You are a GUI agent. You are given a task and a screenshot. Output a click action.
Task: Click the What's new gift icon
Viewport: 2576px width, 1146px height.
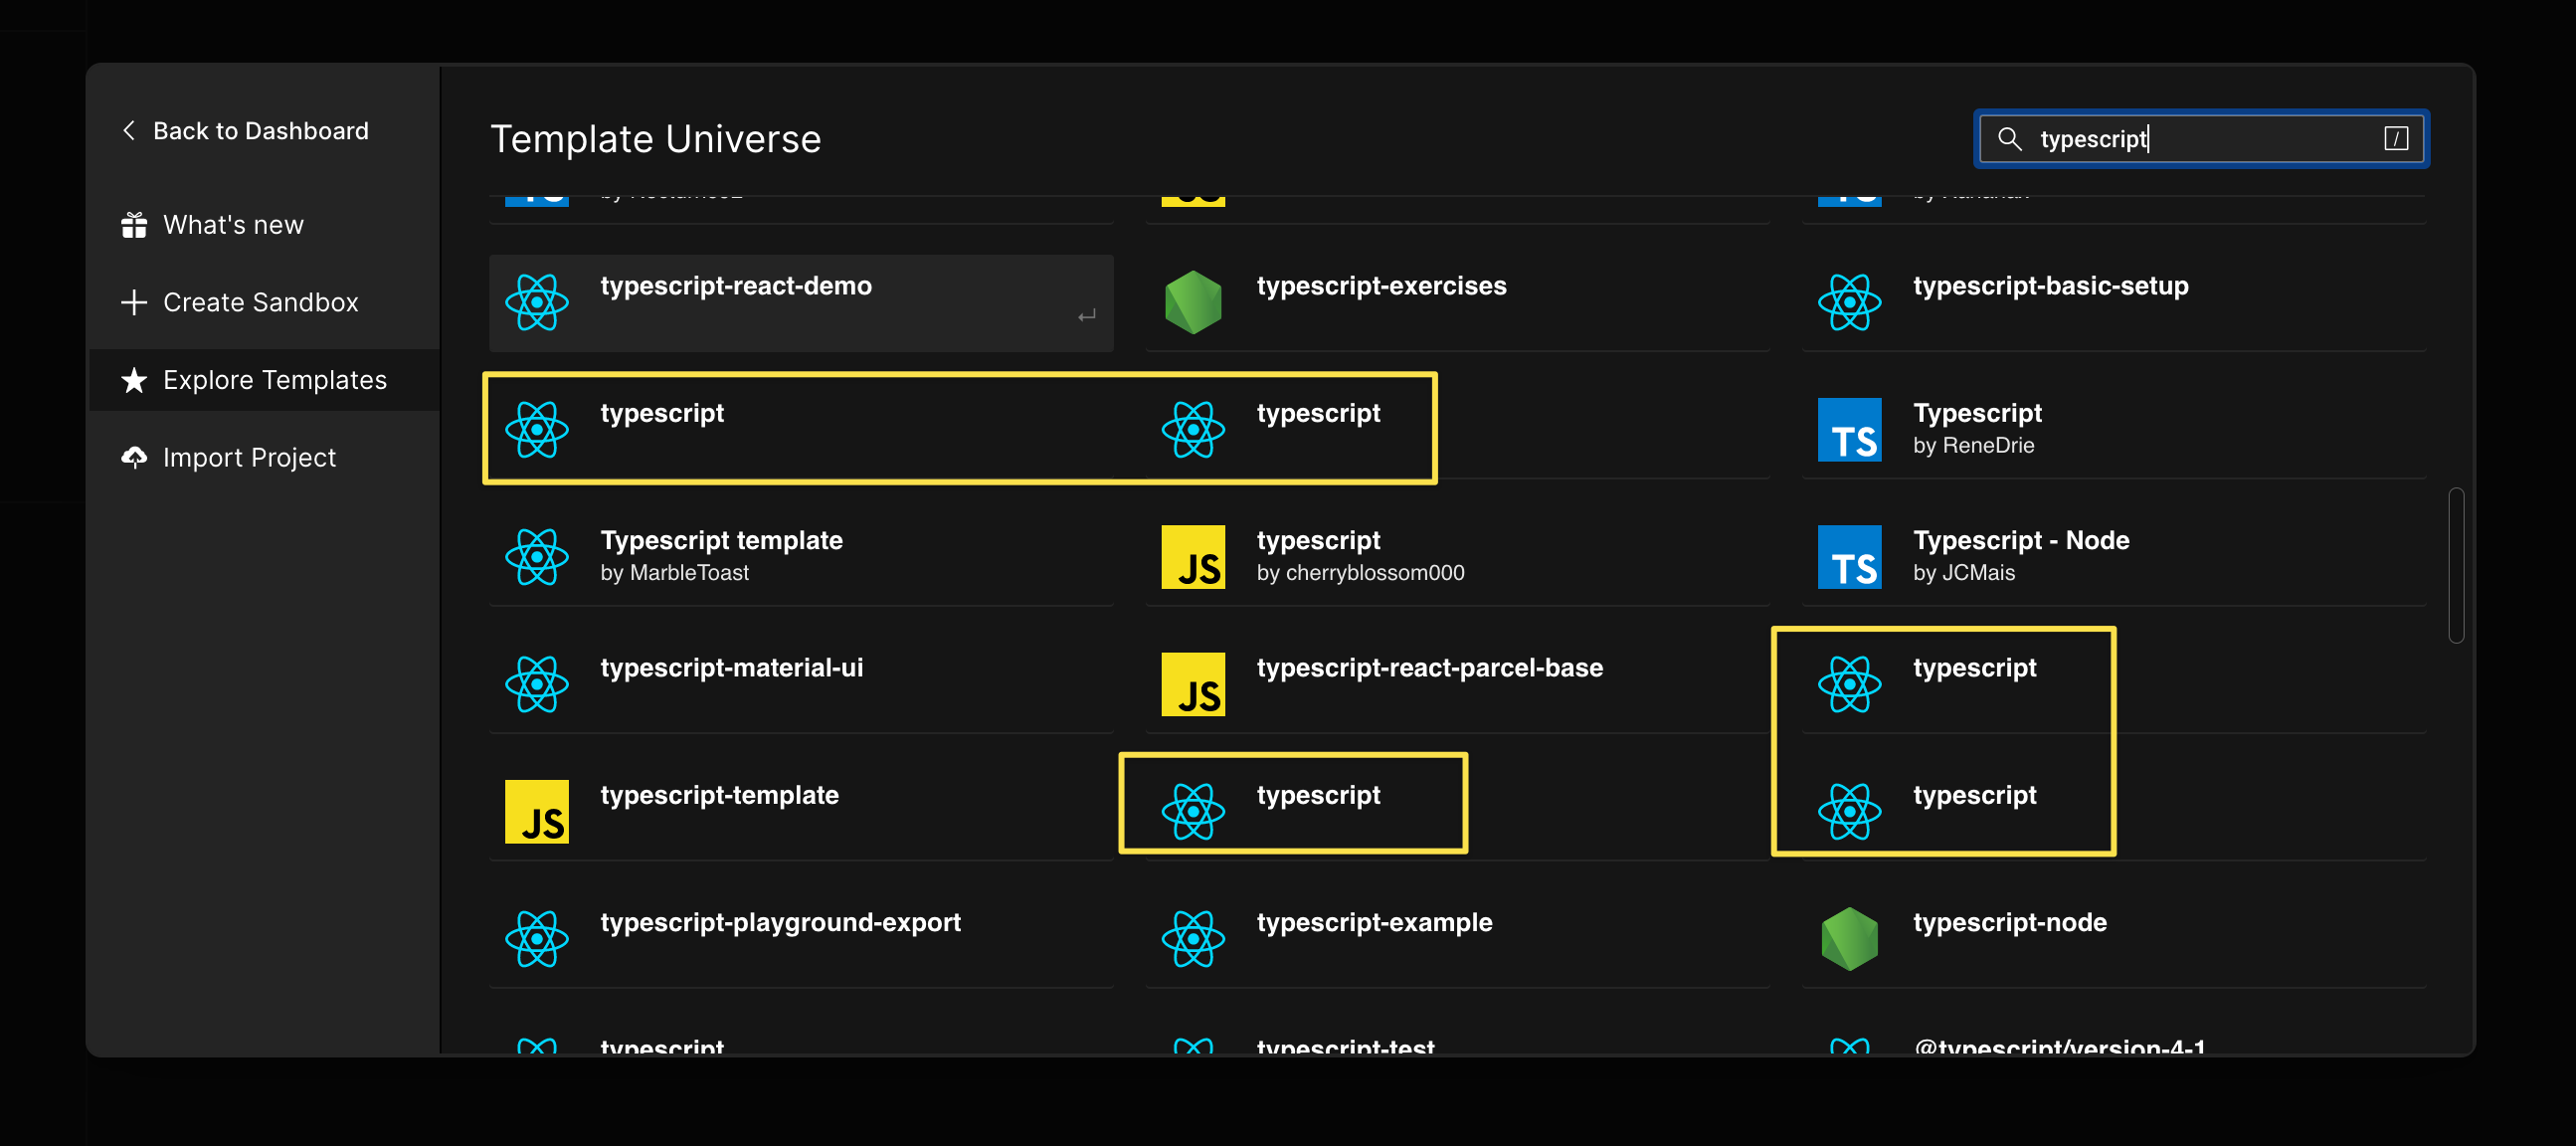coord(134,225)
